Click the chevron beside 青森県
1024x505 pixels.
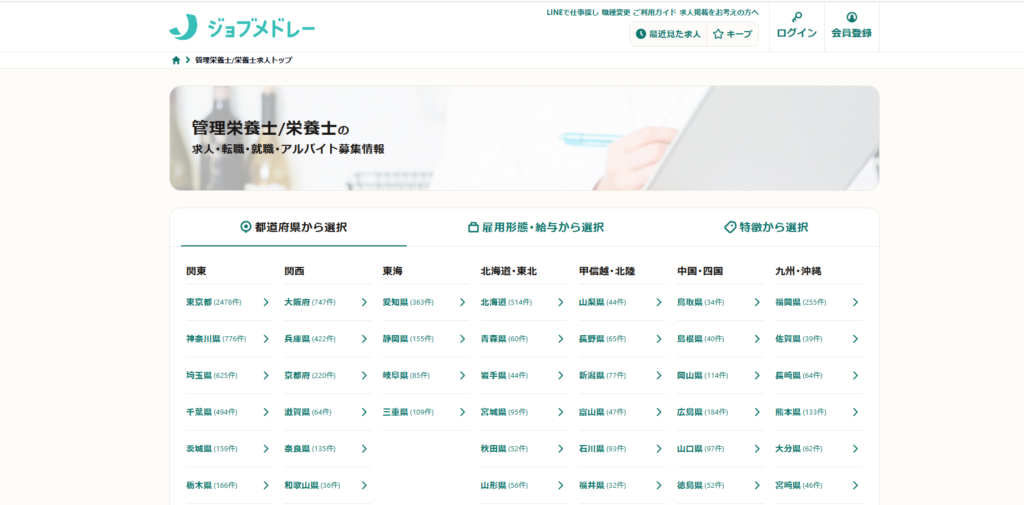pyautogui.click(x=561, y=338)
